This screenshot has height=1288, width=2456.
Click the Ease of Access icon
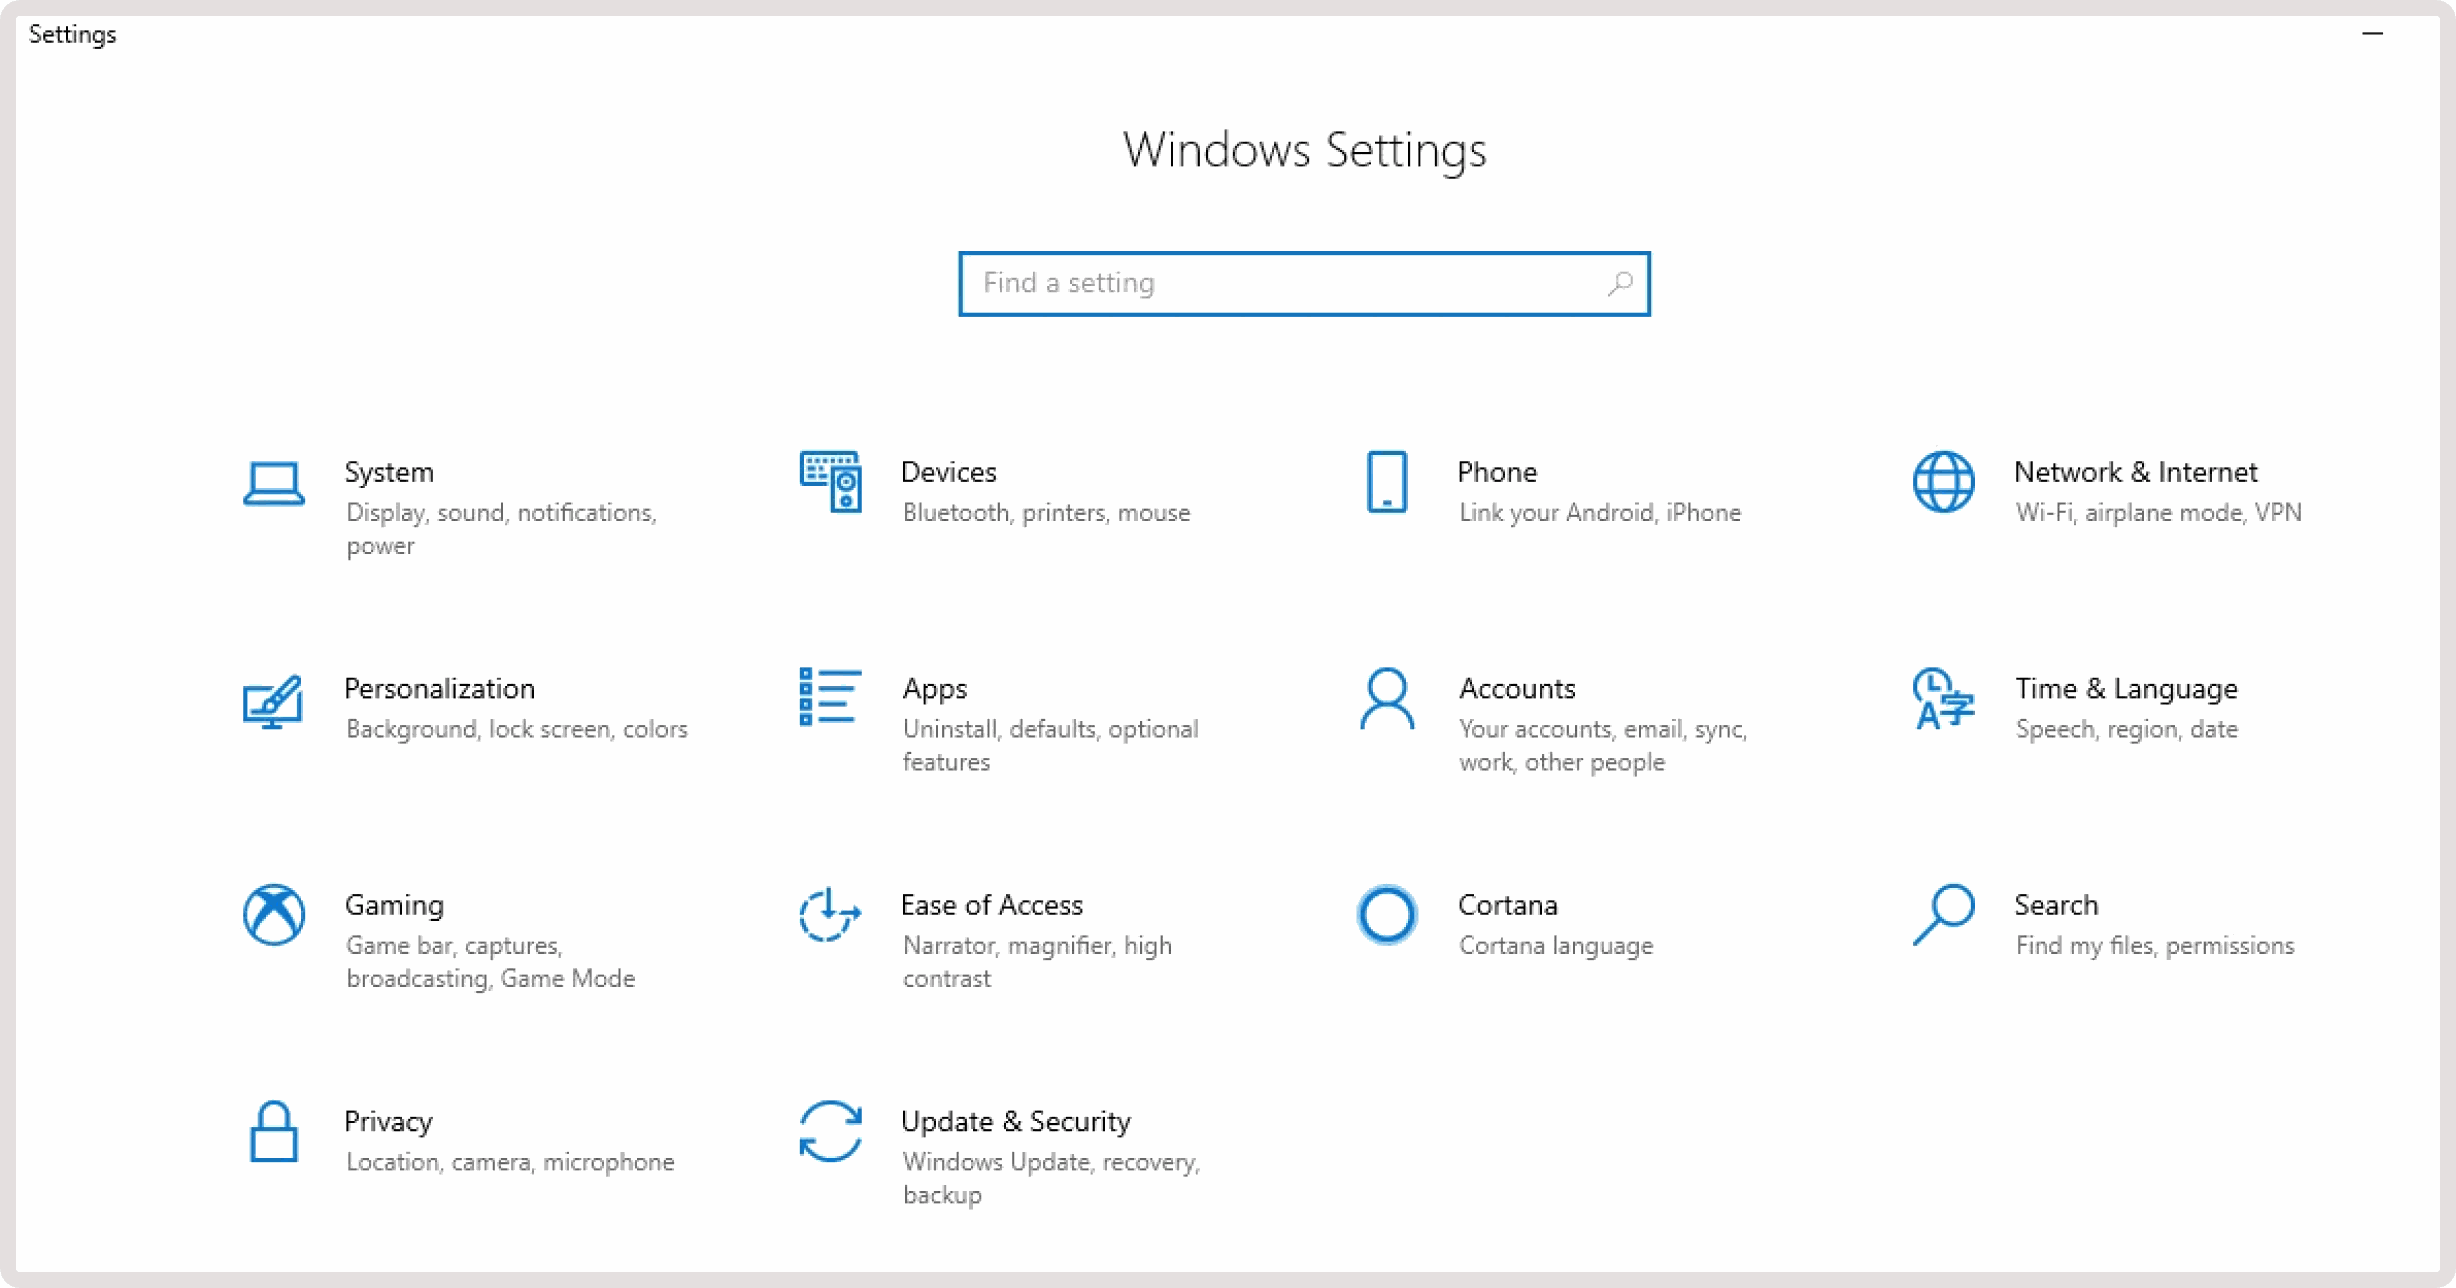click(830, 914)
